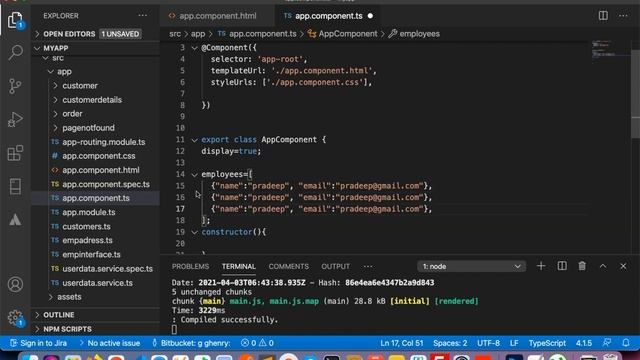Open editor More Actions ellipsis
Image resolution: width=640 pixels, height=360 pixels.
(x=623, y=16)
